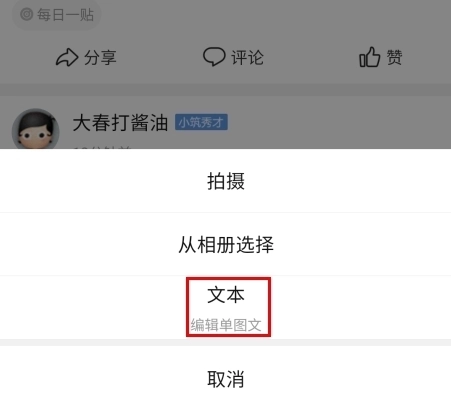Image resolution: width=451 pixels, height=406 pixels.
Task: Tap the dimmed divider below 分享 row
Action: [x=225, y=89]
